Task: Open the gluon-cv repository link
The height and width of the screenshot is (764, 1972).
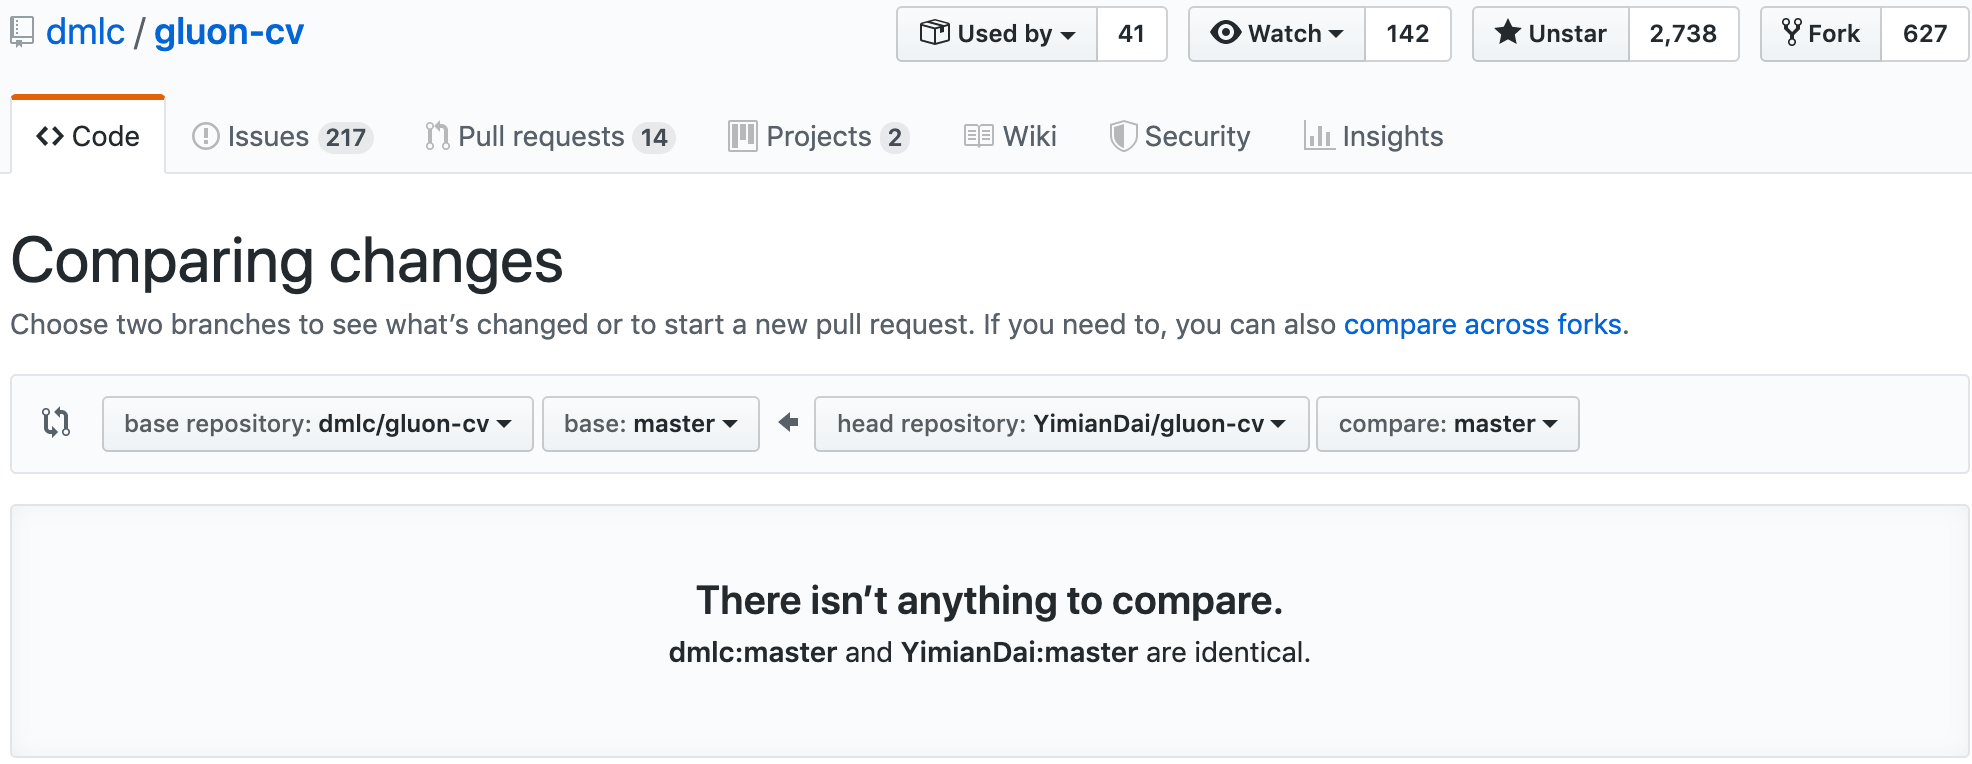Action: (229, 32)
